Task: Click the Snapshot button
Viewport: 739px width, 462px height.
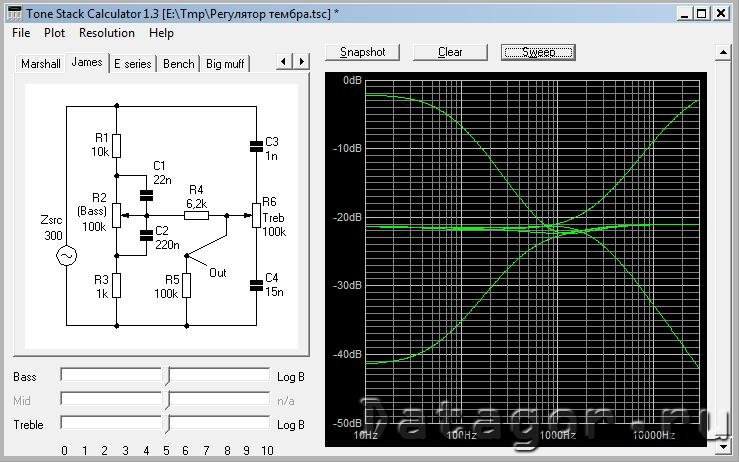Action: click(362, 52)
